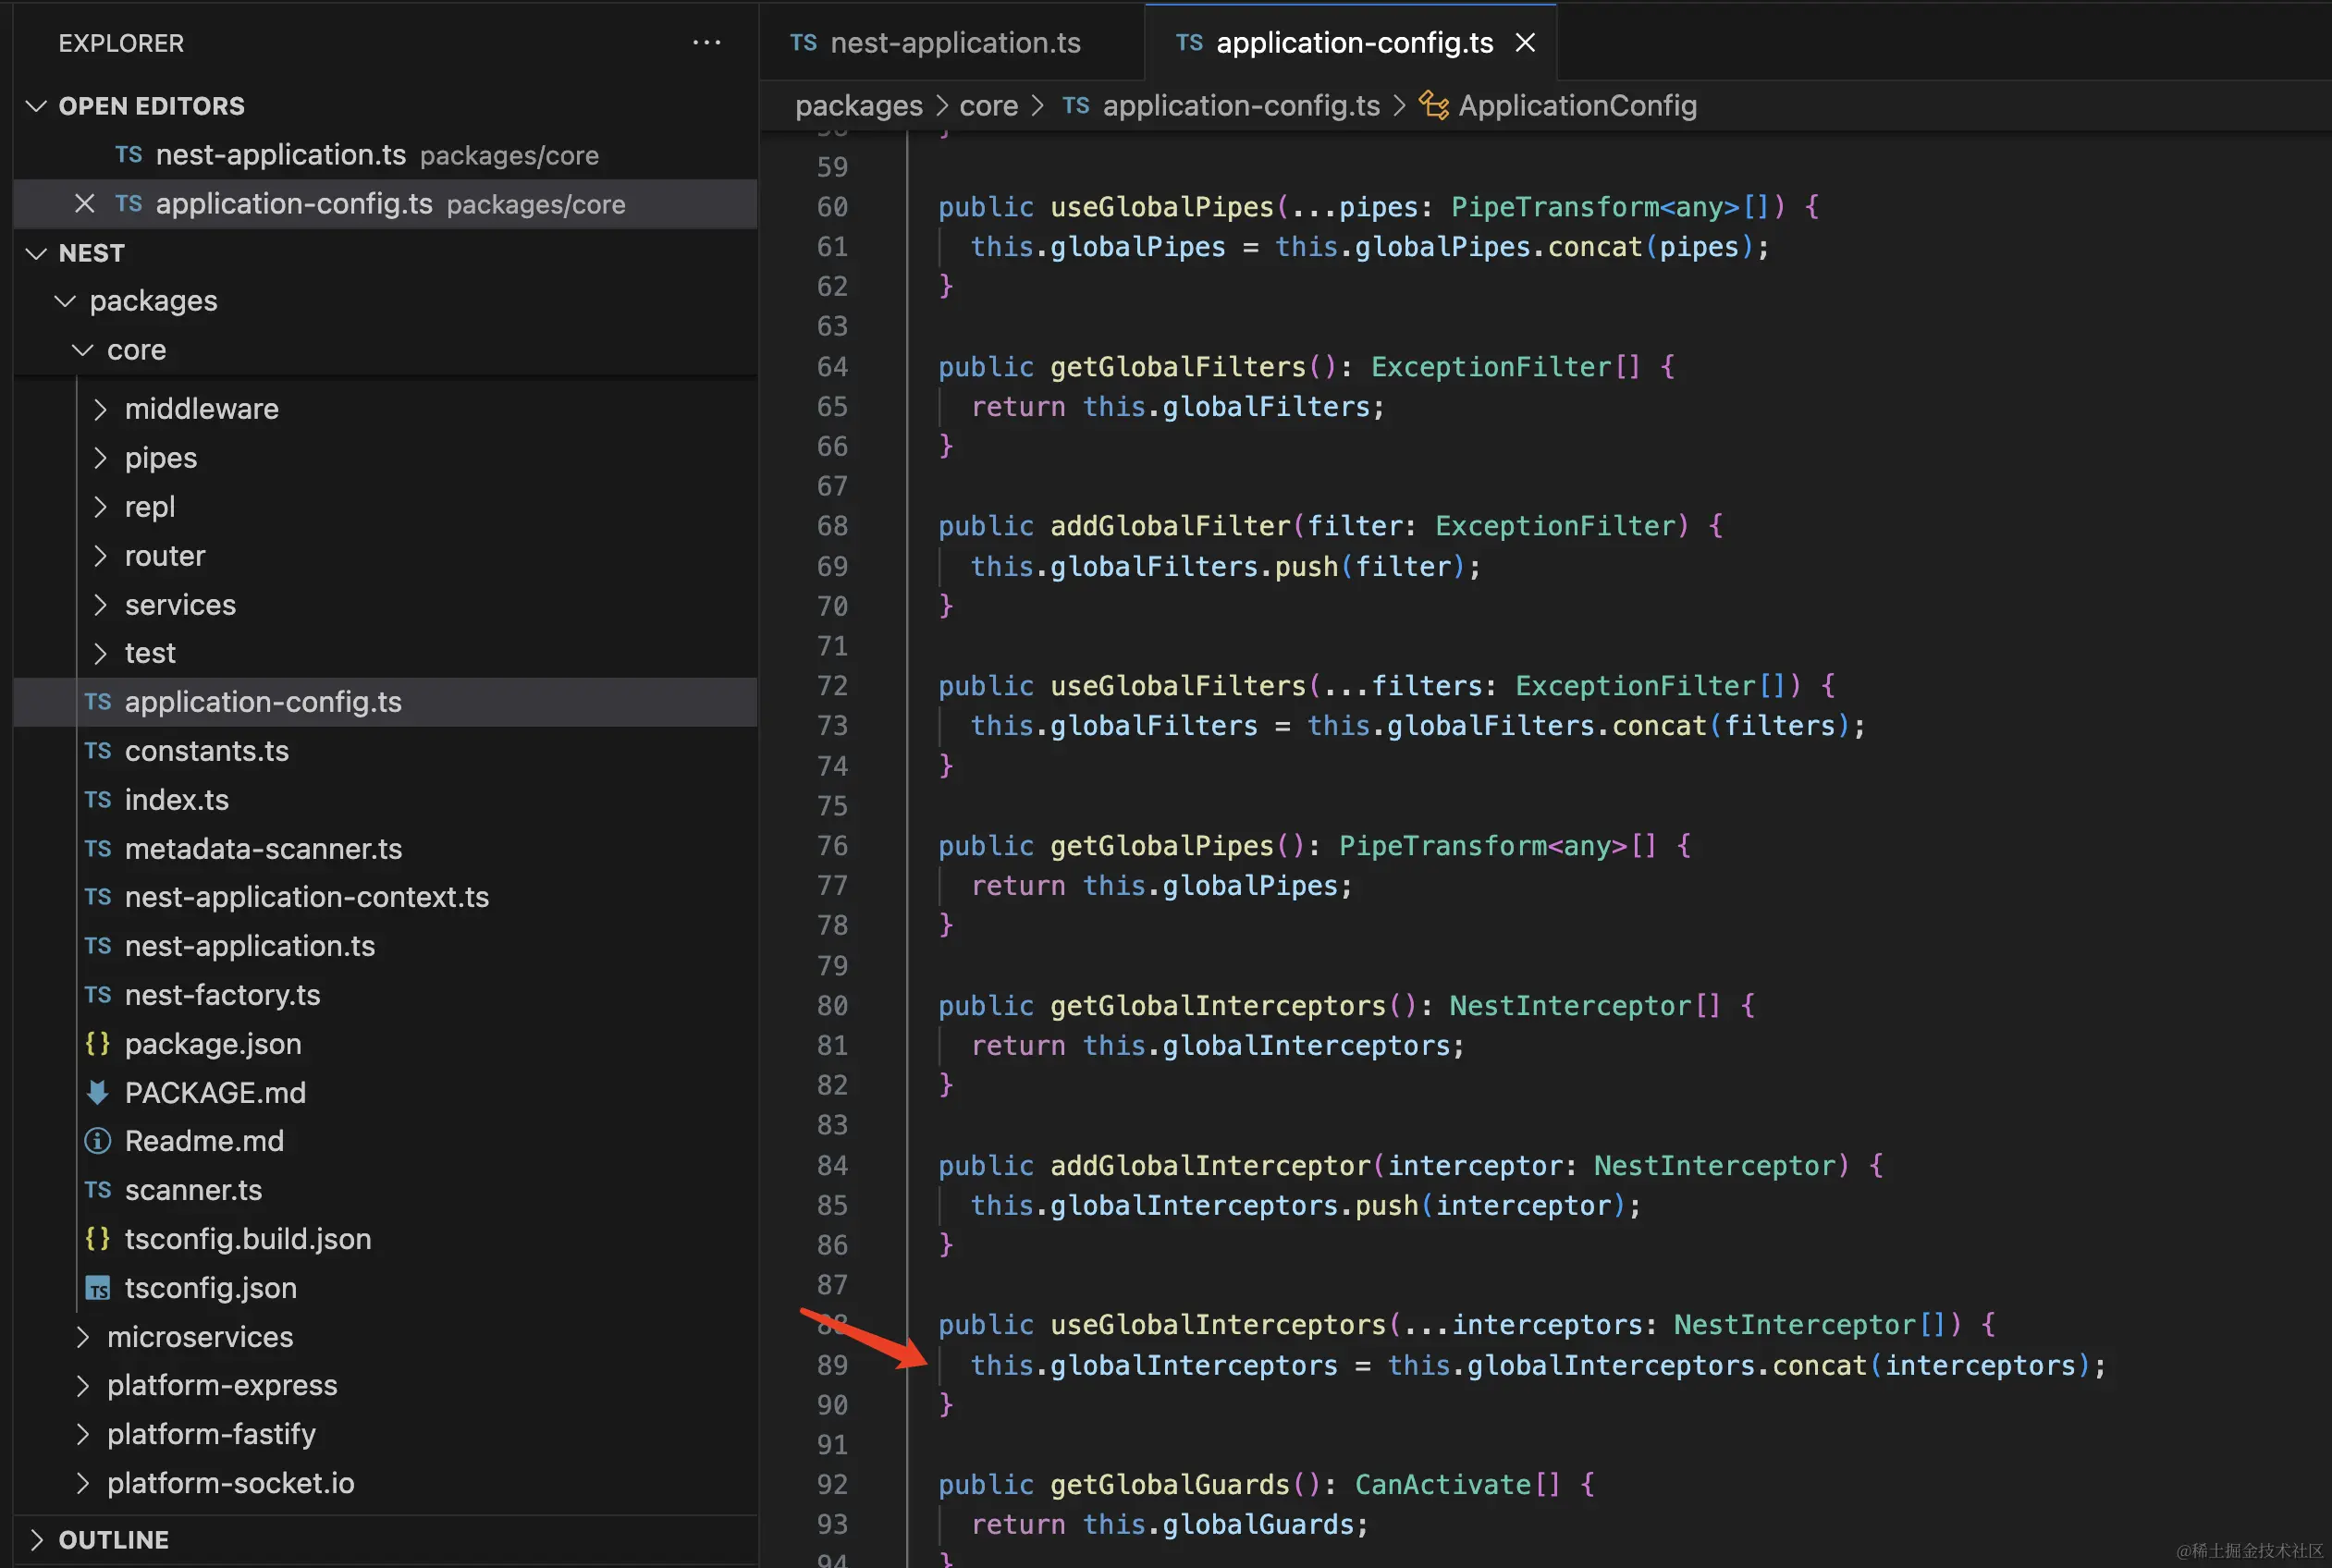Click the markdown arrow icon of PACKAGE.md
The height and width of the screenshot is (1568, 2332).
coord(97,1092)
